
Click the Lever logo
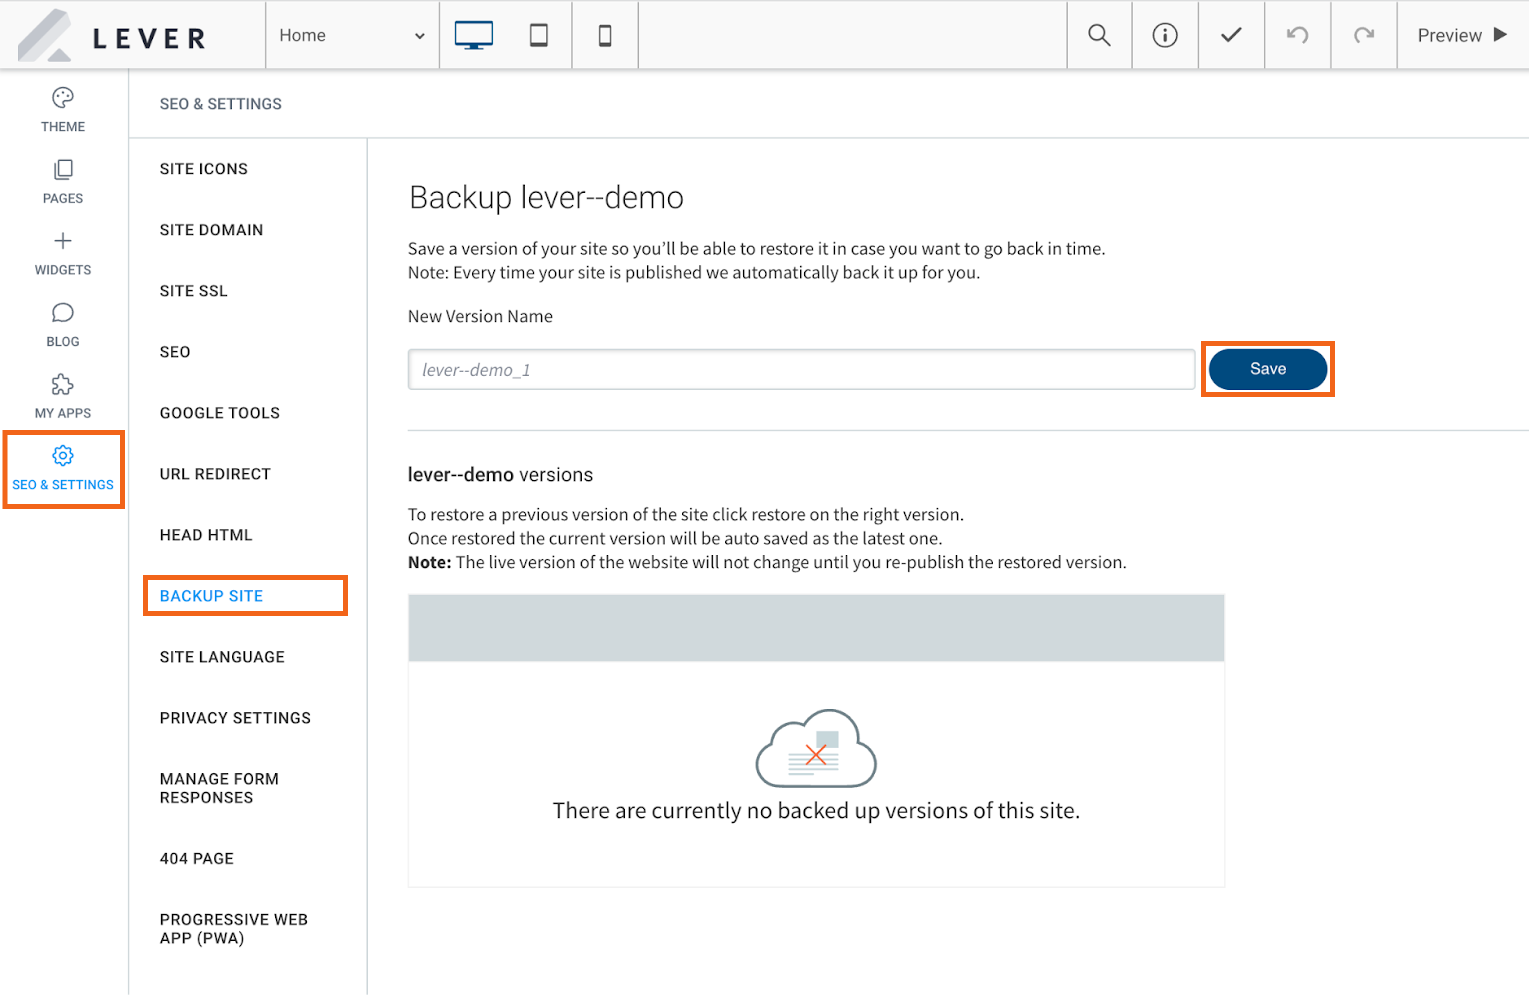[112, 36]
